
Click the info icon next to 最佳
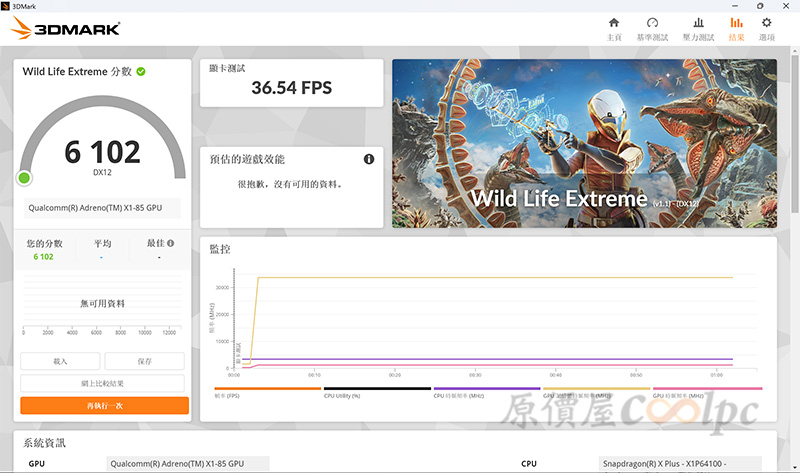pos(170,243)
